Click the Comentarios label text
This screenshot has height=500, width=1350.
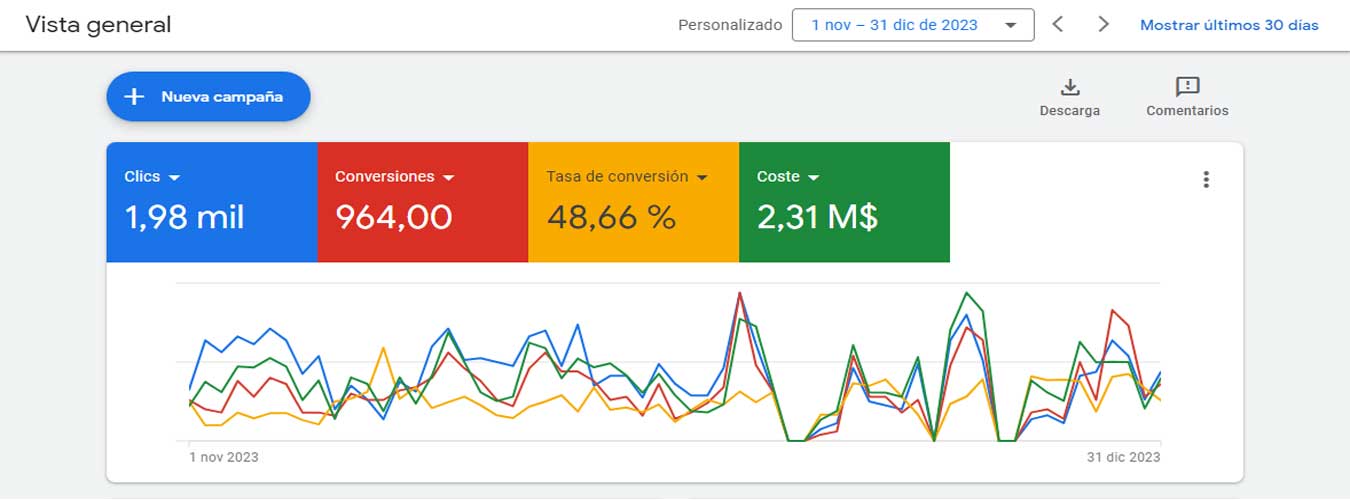[1187, 111]
